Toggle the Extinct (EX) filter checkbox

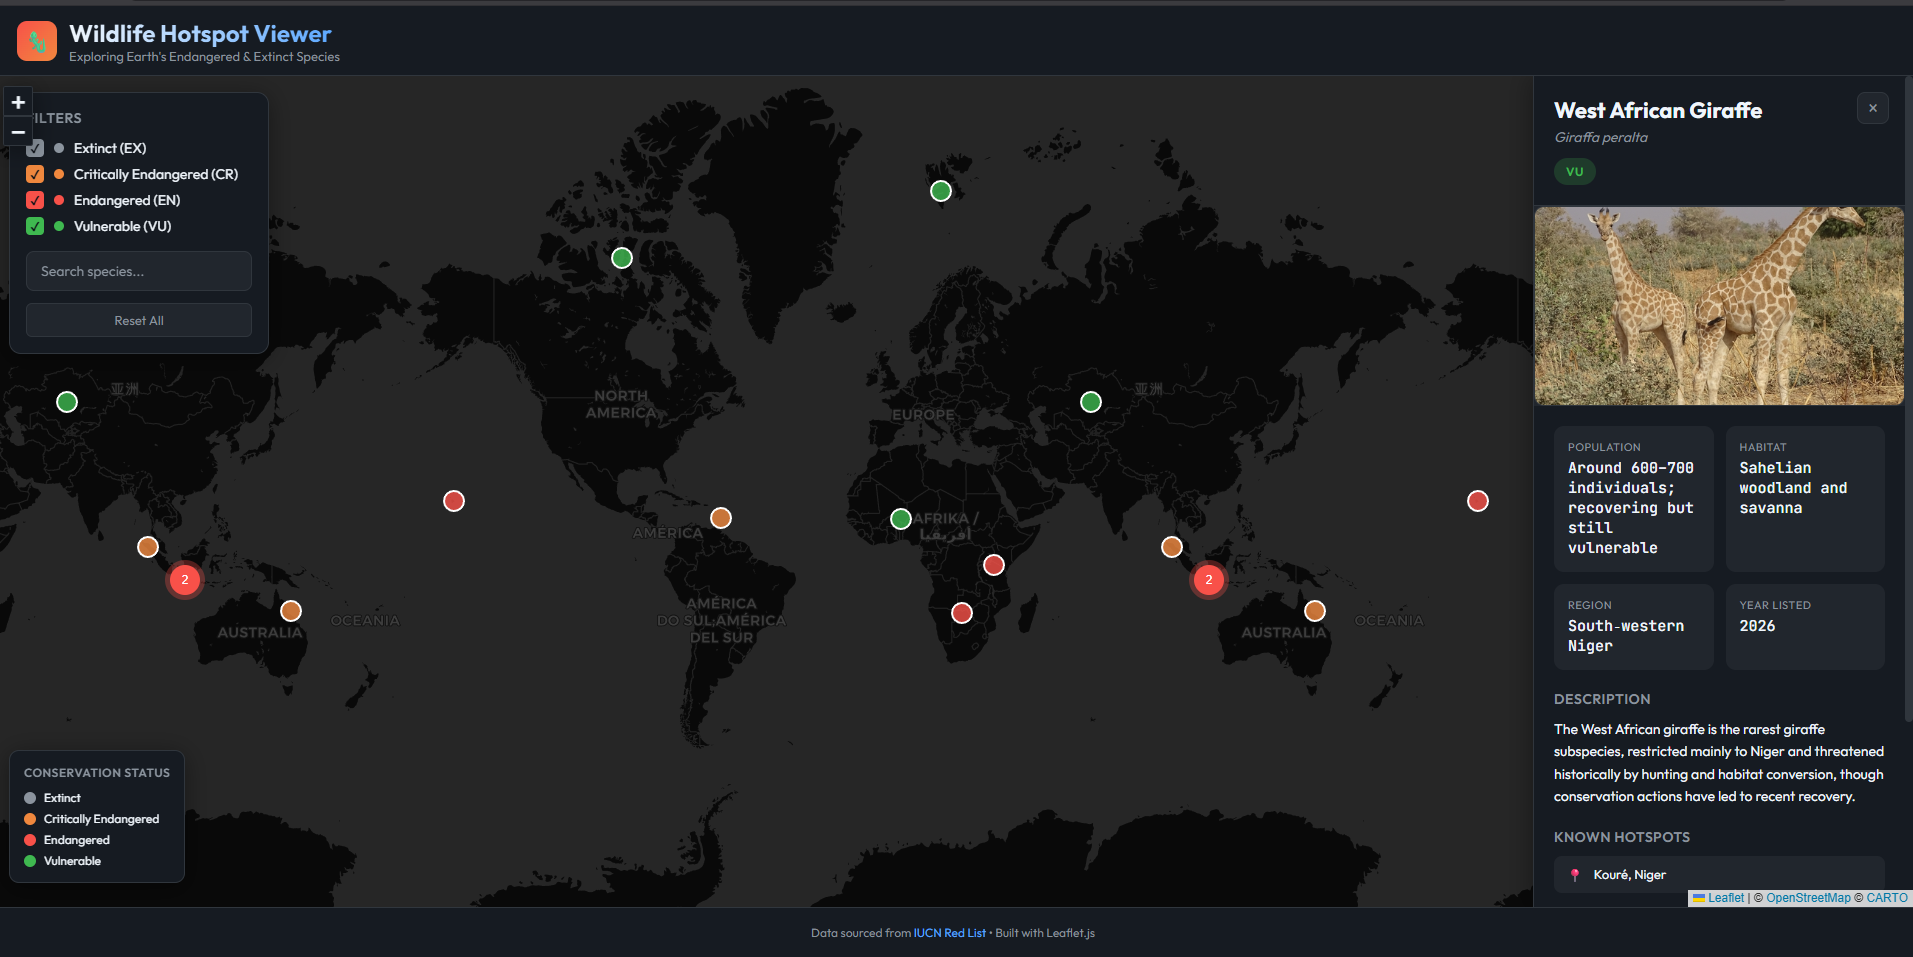(35, 148)
